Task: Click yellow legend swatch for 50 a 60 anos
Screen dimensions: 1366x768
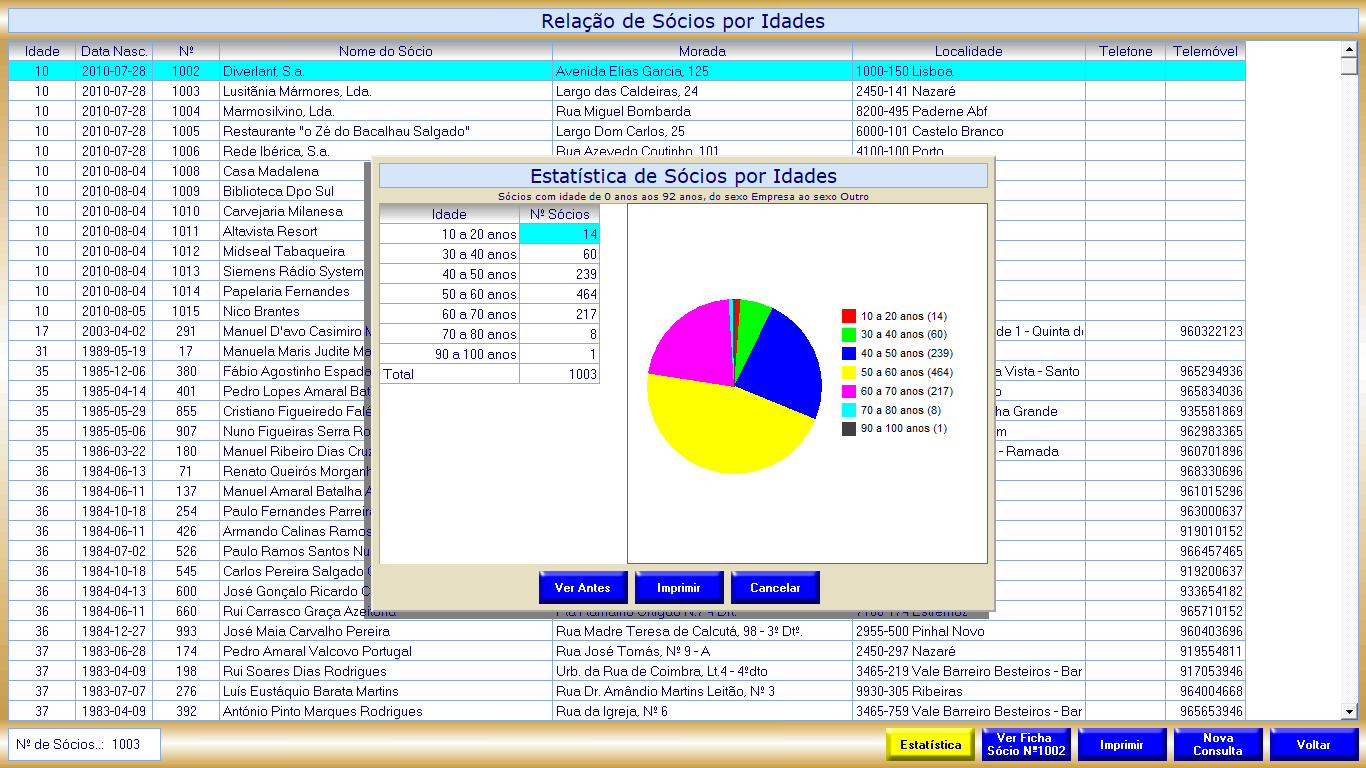Action: tap(849, 372)
